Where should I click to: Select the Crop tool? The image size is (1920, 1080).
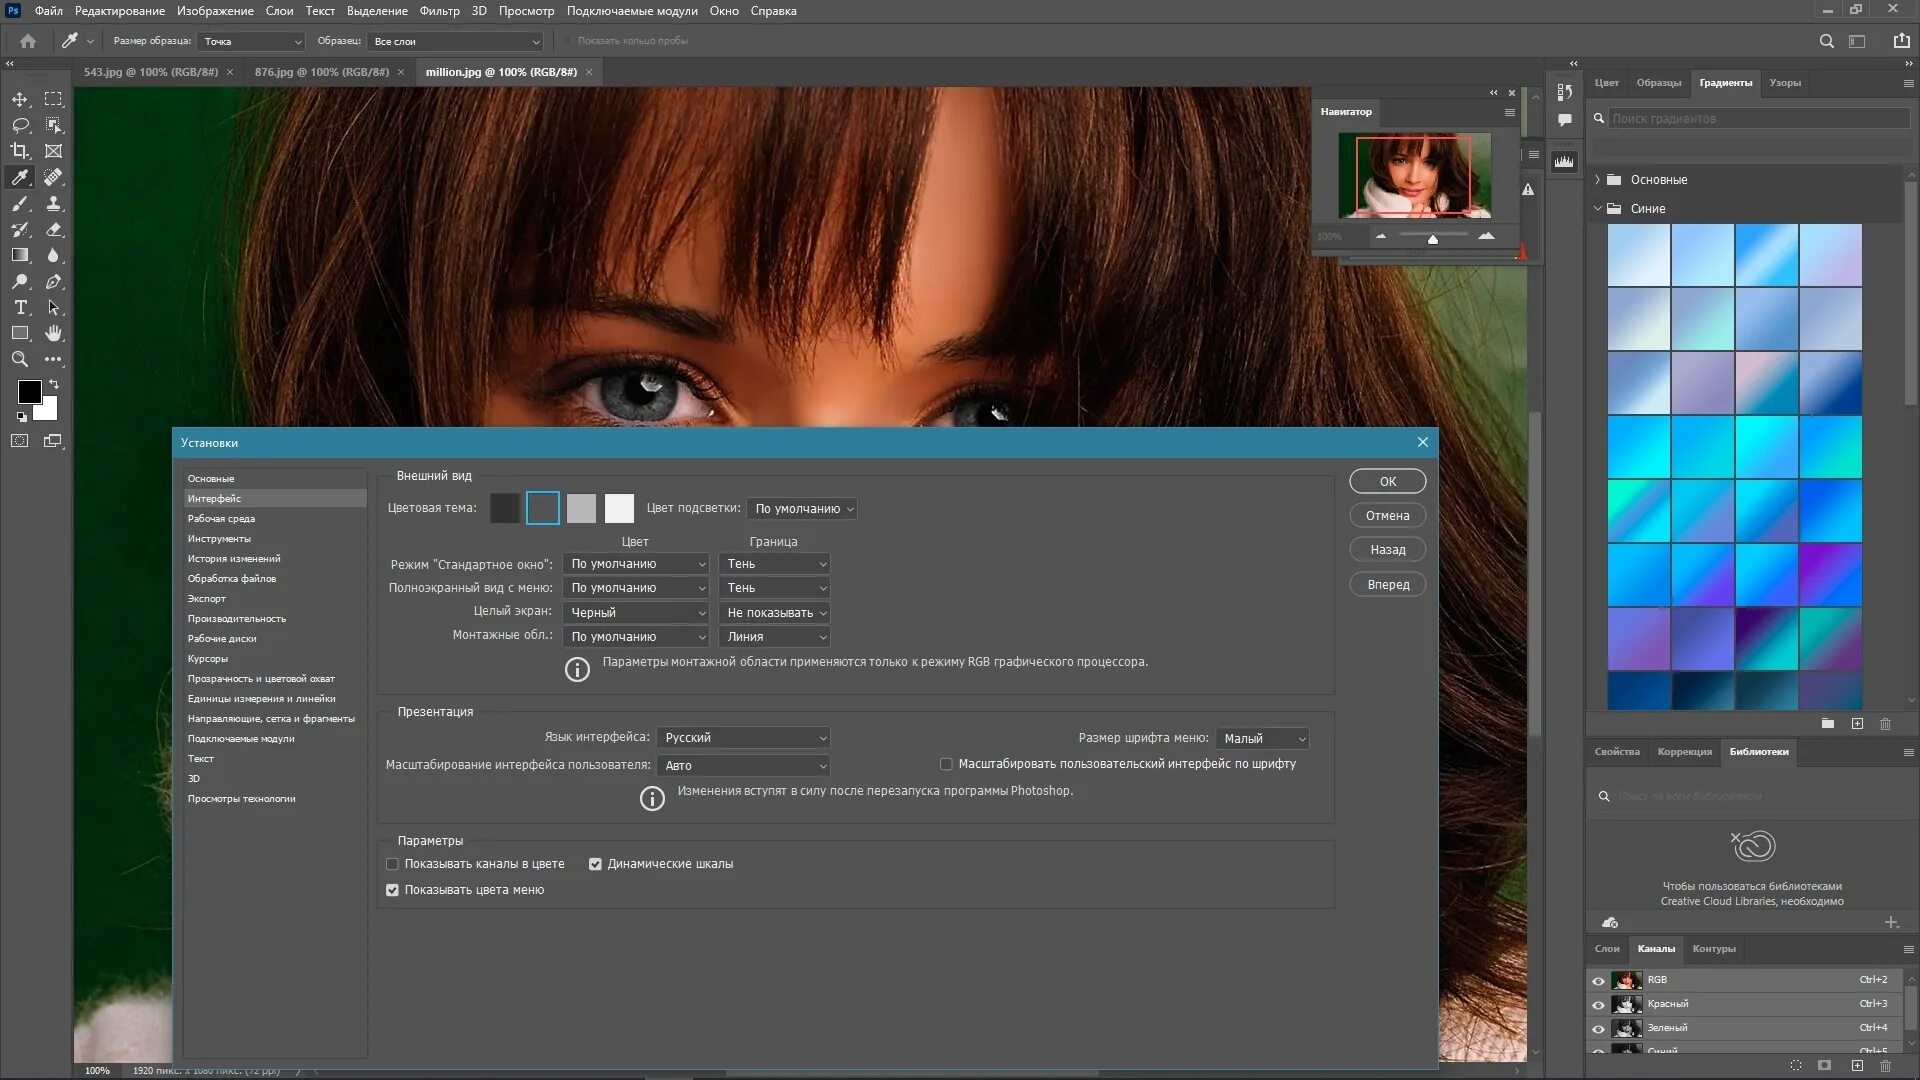18,150
